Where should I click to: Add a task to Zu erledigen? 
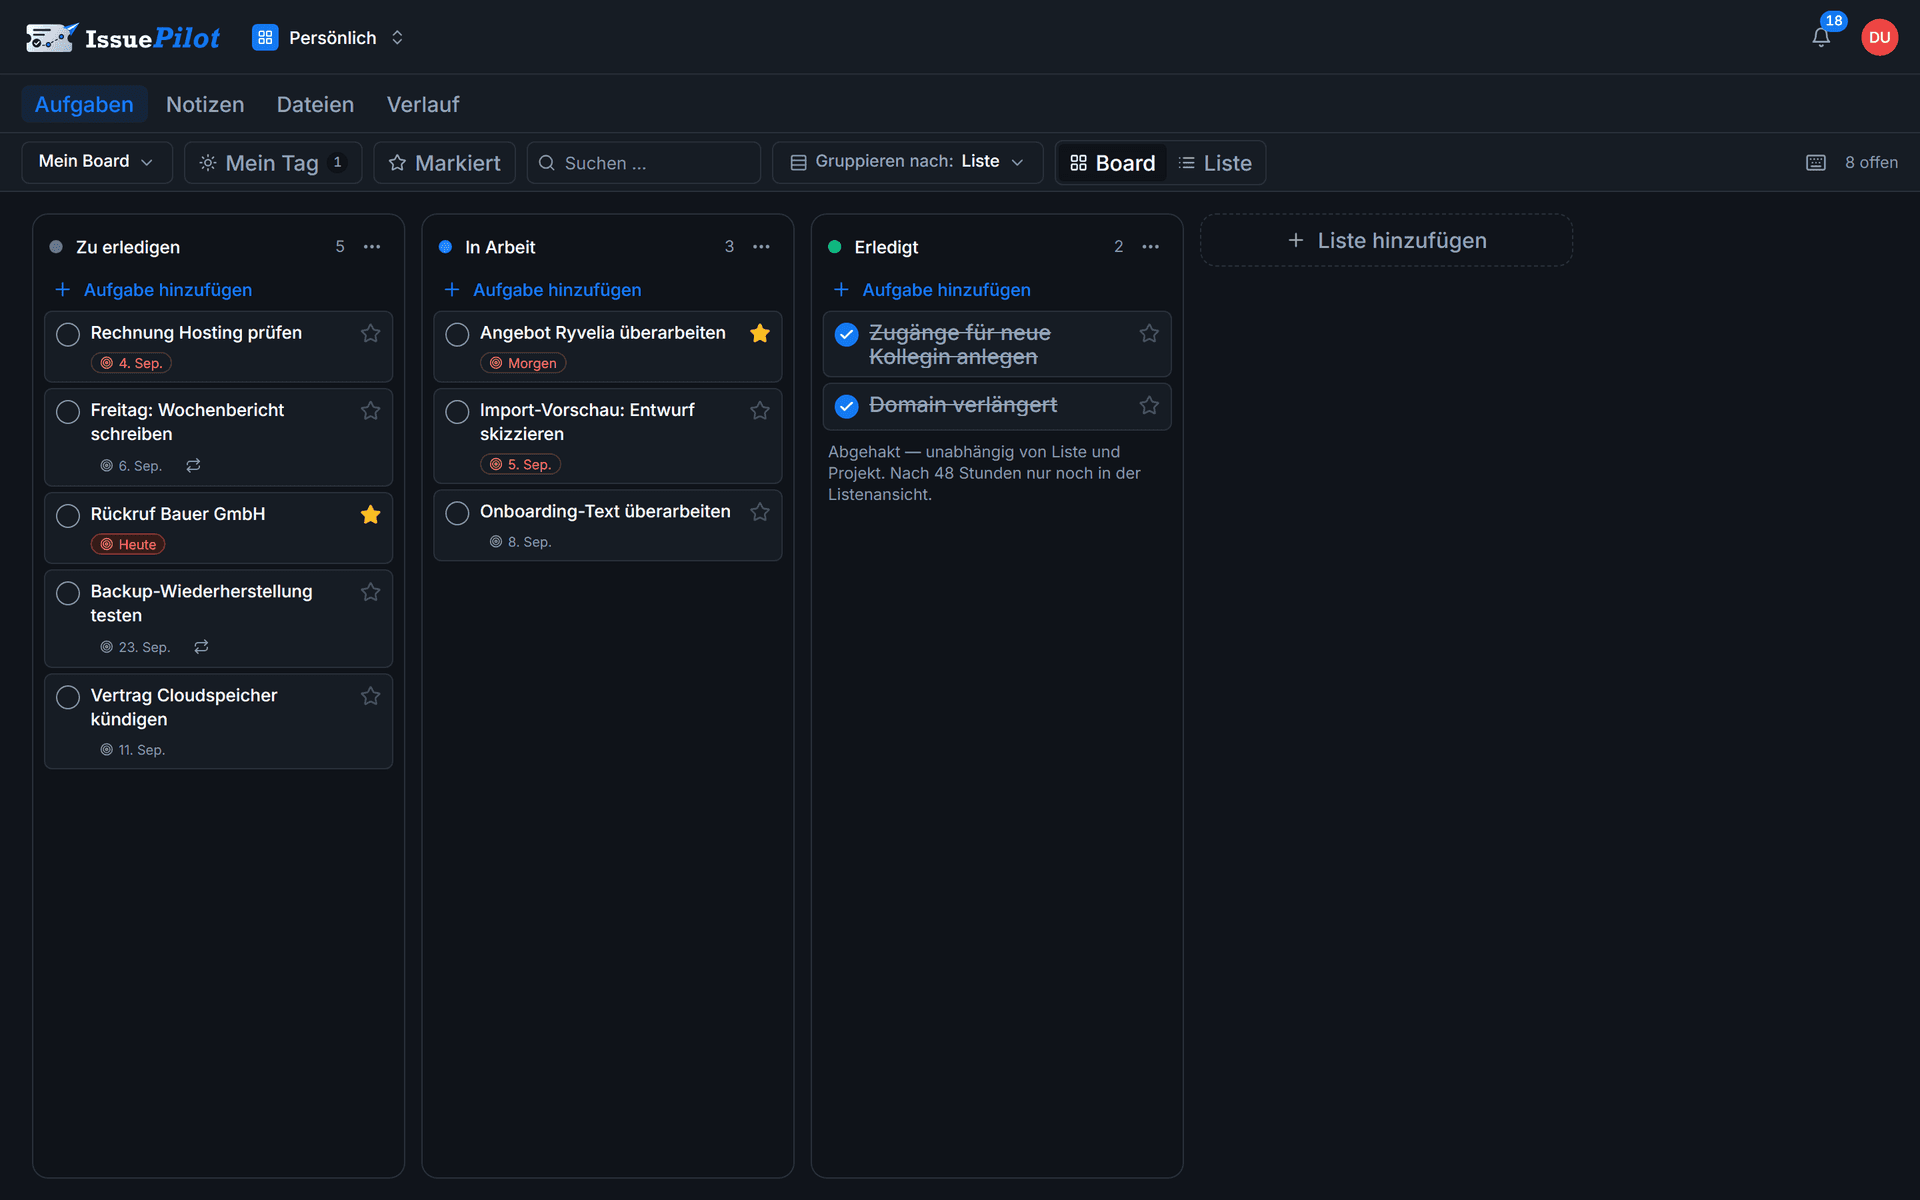click(153, 290)
